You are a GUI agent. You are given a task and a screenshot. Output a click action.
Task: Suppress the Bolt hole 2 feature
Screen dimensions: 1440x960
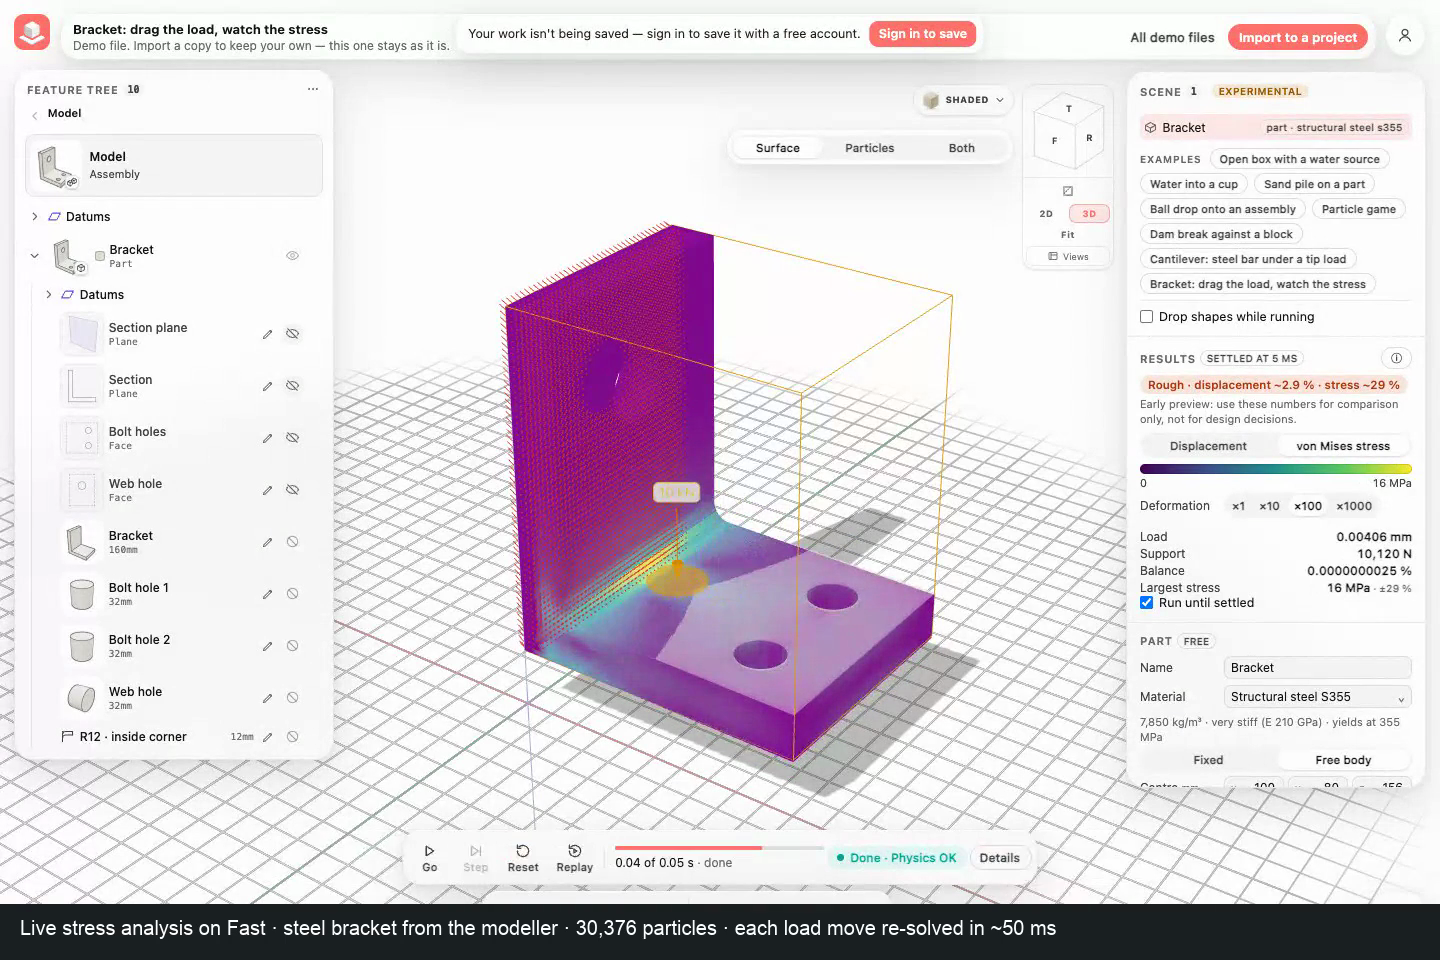pyautogui.click(x=293, y=646)
